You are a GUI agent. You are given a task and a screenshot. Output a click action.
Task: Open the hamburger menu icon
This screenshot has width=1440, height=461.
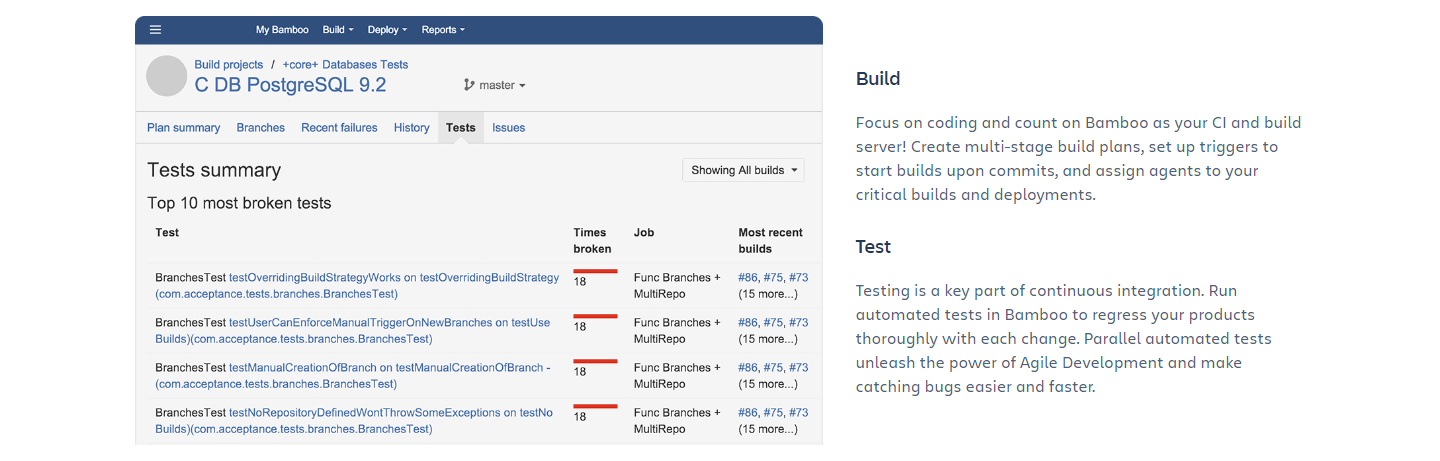[x=155, y=30]
